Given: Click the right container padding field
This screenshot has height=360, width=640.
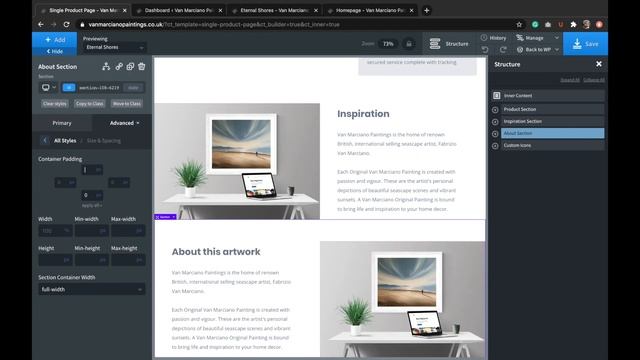Looking at the screenshot, I should tap(119, 182).
